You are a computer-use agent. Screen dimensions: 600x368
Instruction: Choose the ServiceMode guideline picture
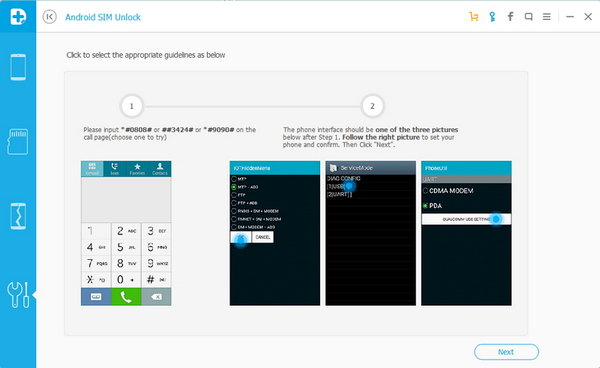(370, 233)
